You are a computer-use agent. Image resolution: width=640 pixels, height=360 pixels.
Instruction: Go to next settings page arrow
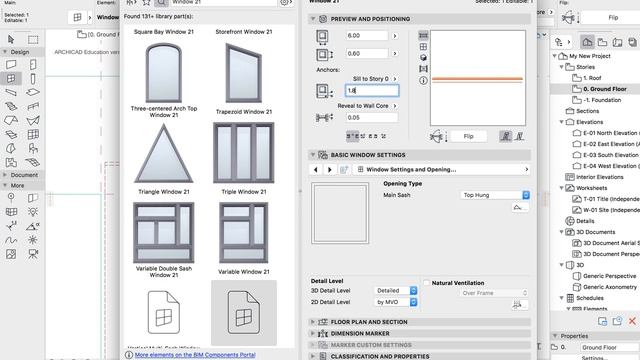tap(329, 169)
